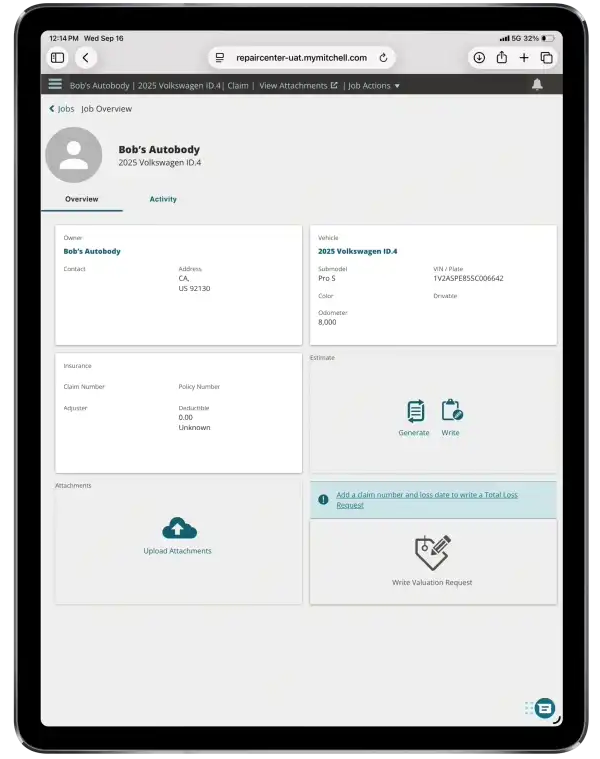The height and width of the screenshot is (759, 600).
Task: Expand the Job Actions dropdown
Action: click(x=374, y=86)
